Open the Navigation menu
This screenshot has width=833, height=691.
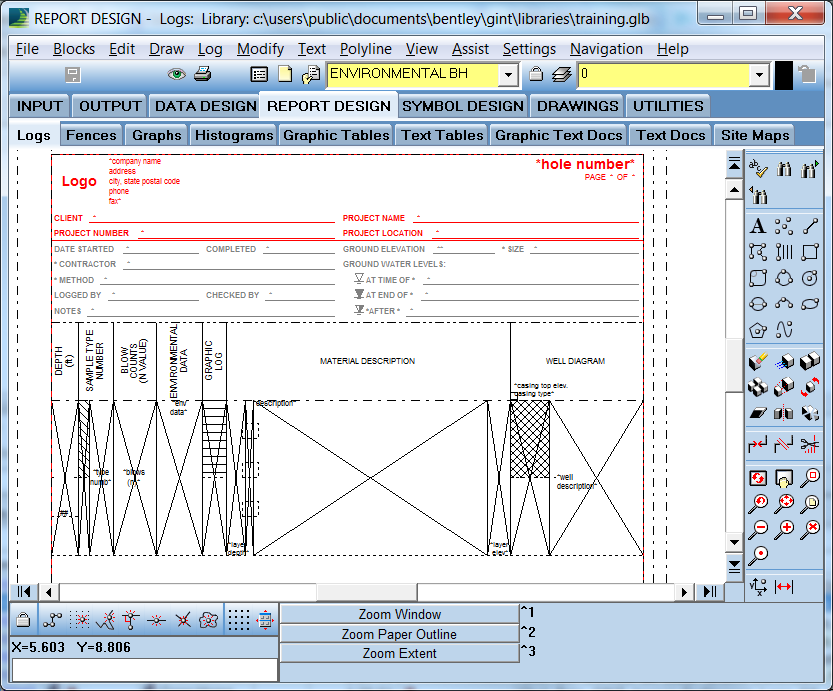point(606,49)
